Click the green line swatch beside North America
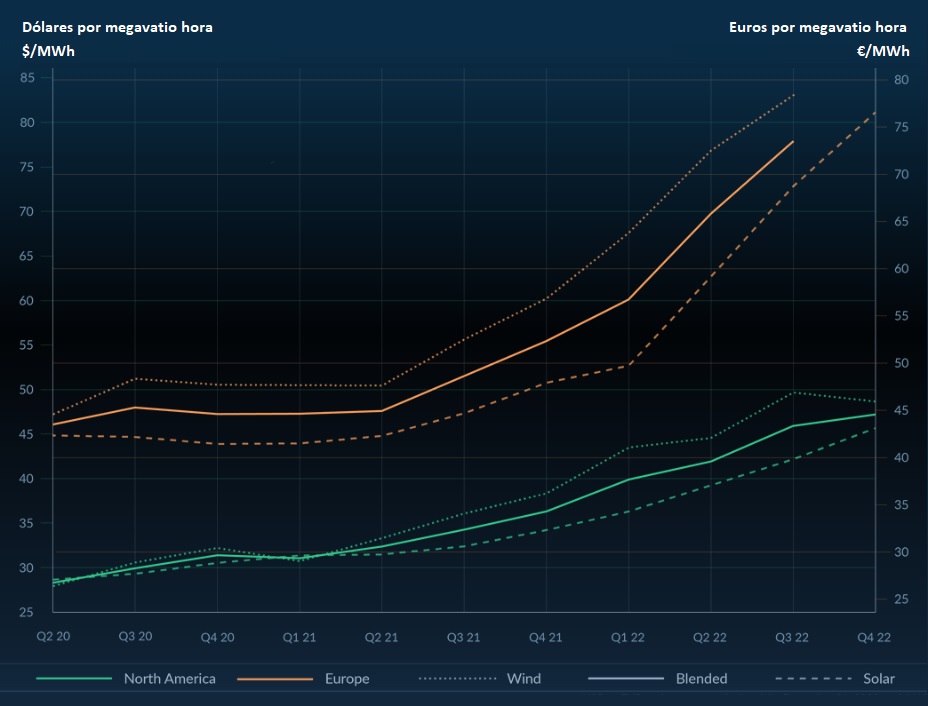This screenshot has height=706, width=928. (74, 679)
